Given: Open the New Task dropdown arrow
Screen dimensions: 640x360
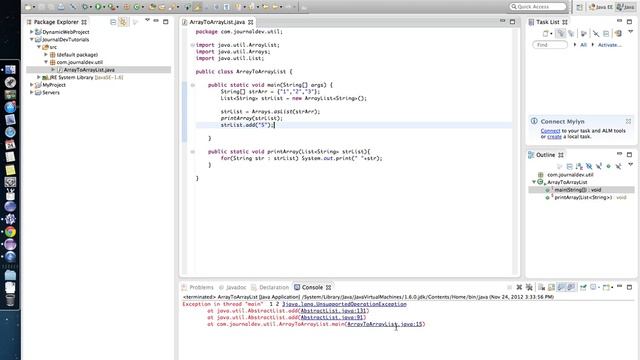Looking at the screenshot, I should (551, 33).
